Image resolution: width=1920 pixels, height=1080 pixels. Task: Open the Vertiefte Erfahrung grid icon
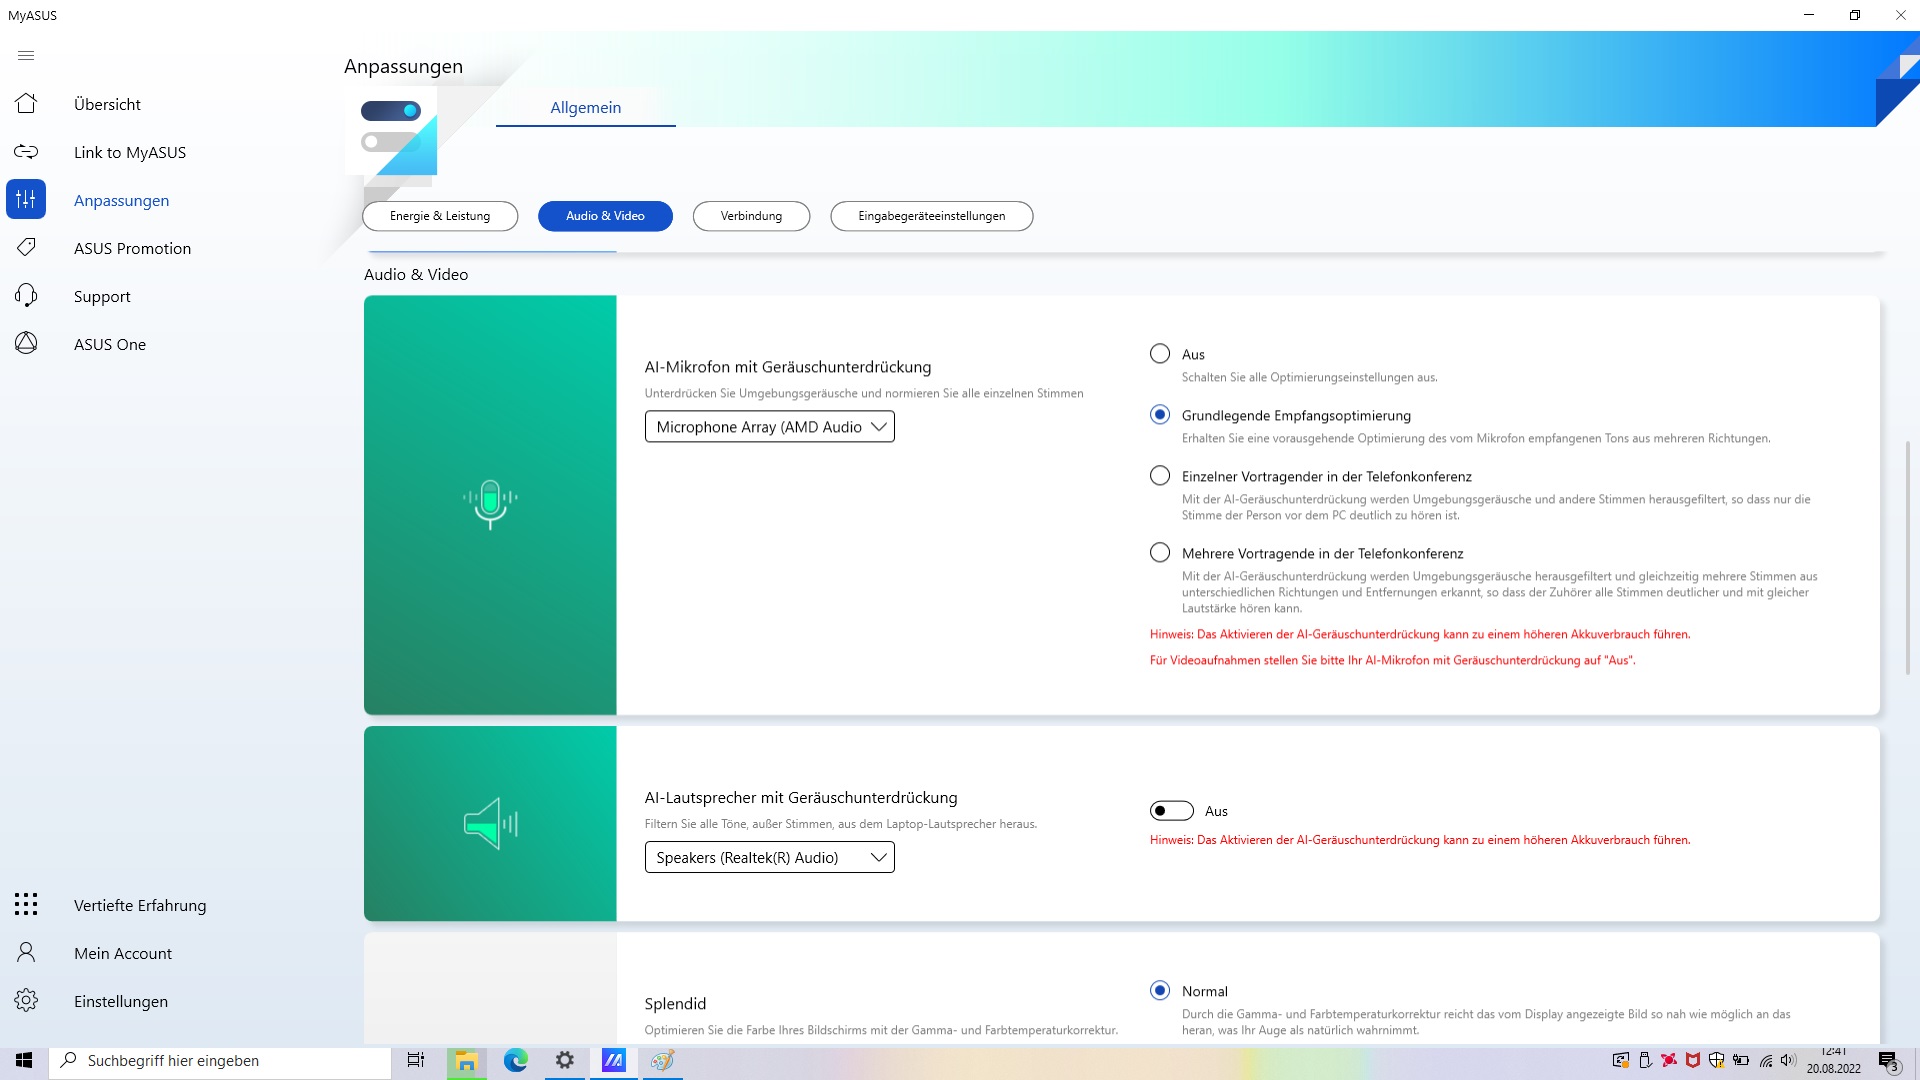(26, 905)
